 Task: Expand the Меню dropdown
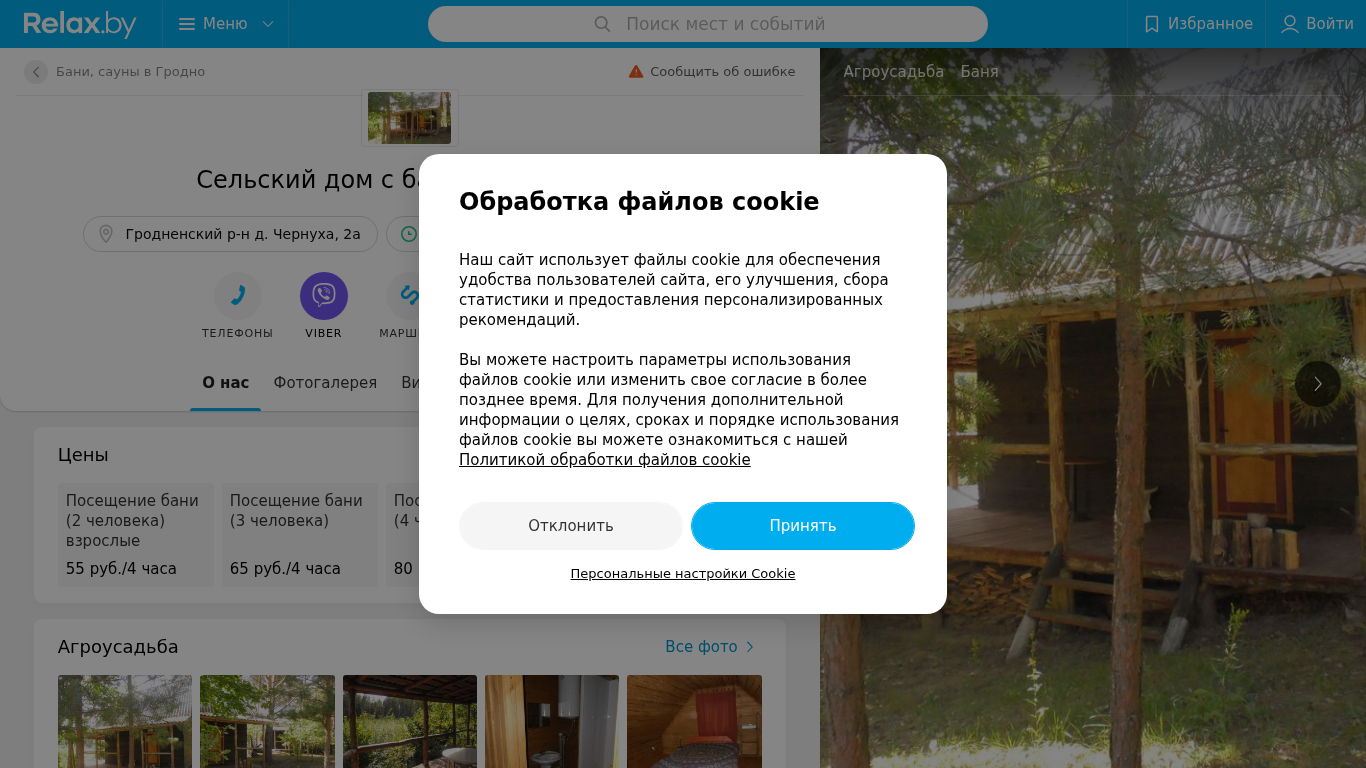pyautogui.click(x=226, y=24)
